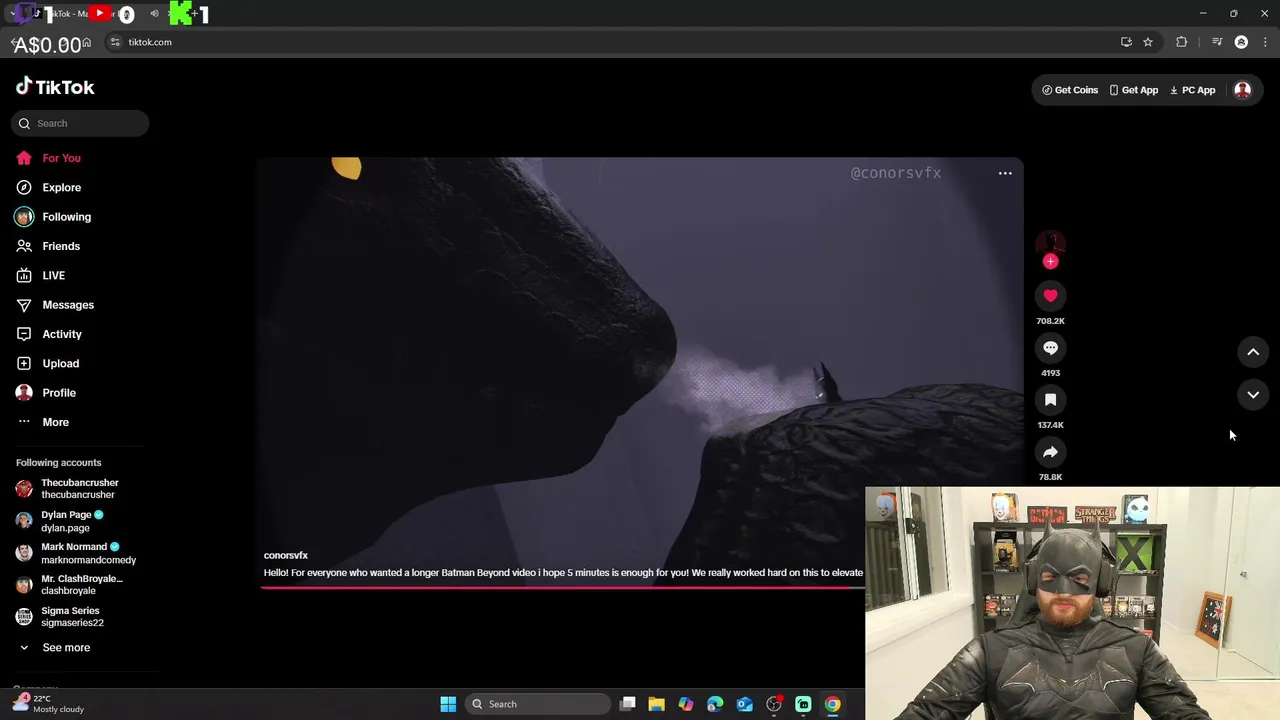Open Microsoft Edge from taskbar

[715, 704]
